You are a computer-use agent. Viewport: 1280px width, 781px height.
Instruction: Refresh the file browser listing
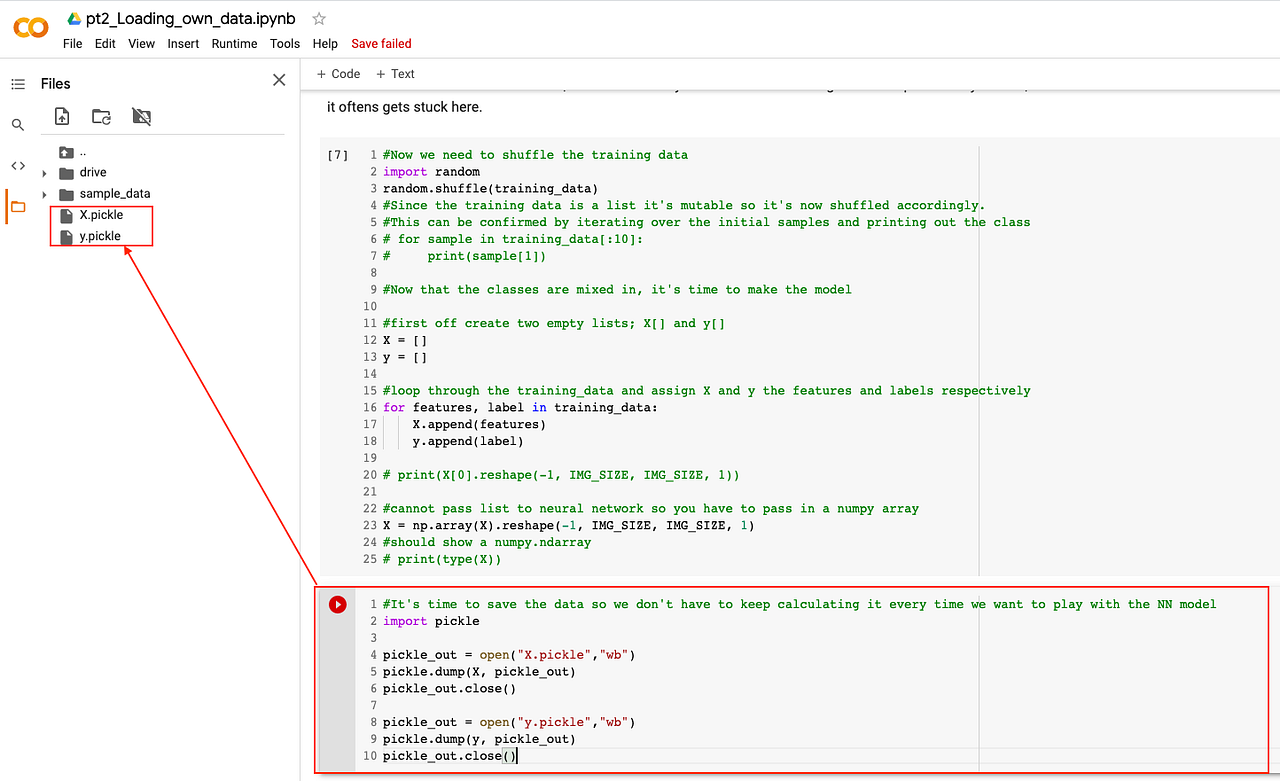pos(101,116)
